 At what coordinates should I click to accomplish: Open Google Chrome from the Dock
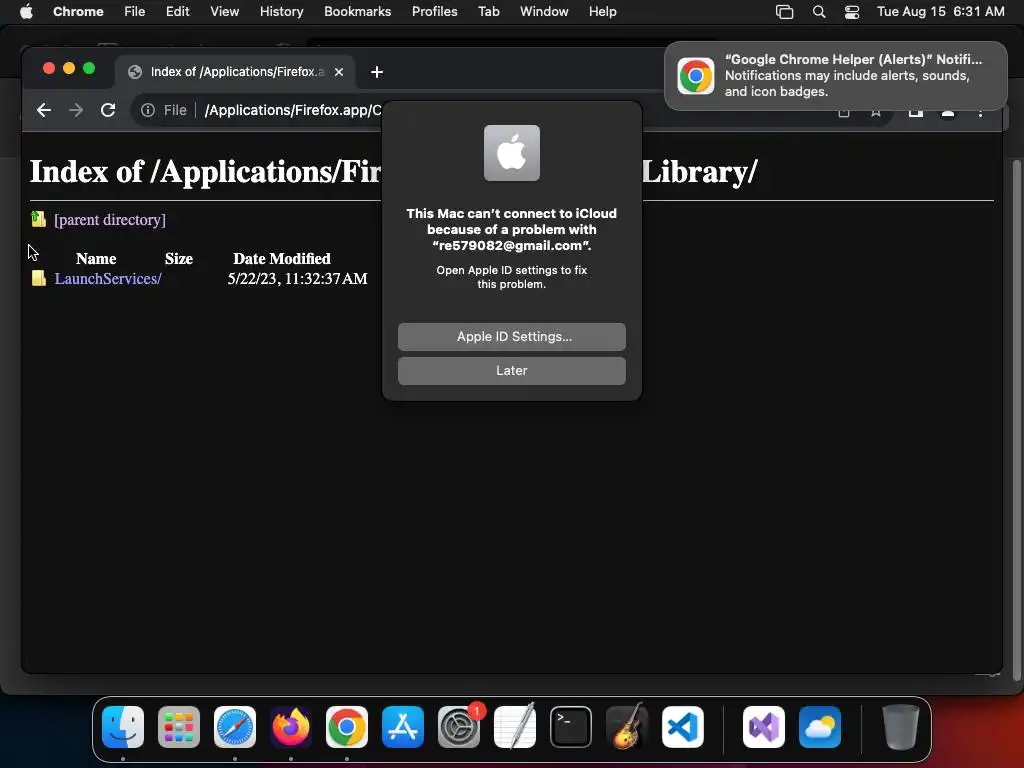tap(347, 727)
